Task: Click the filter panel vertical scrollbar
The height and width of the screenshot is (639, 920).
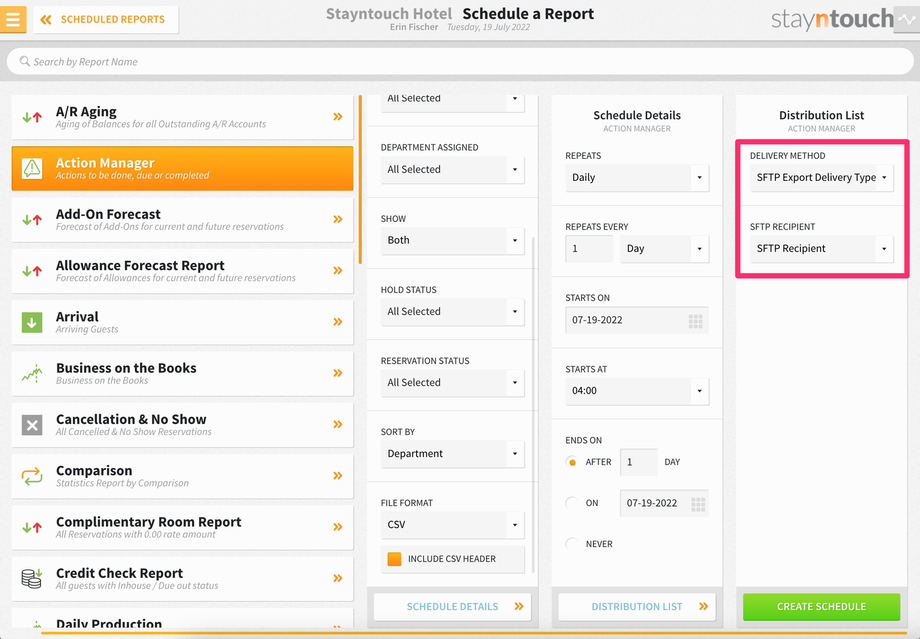Action: coord(533,405)
